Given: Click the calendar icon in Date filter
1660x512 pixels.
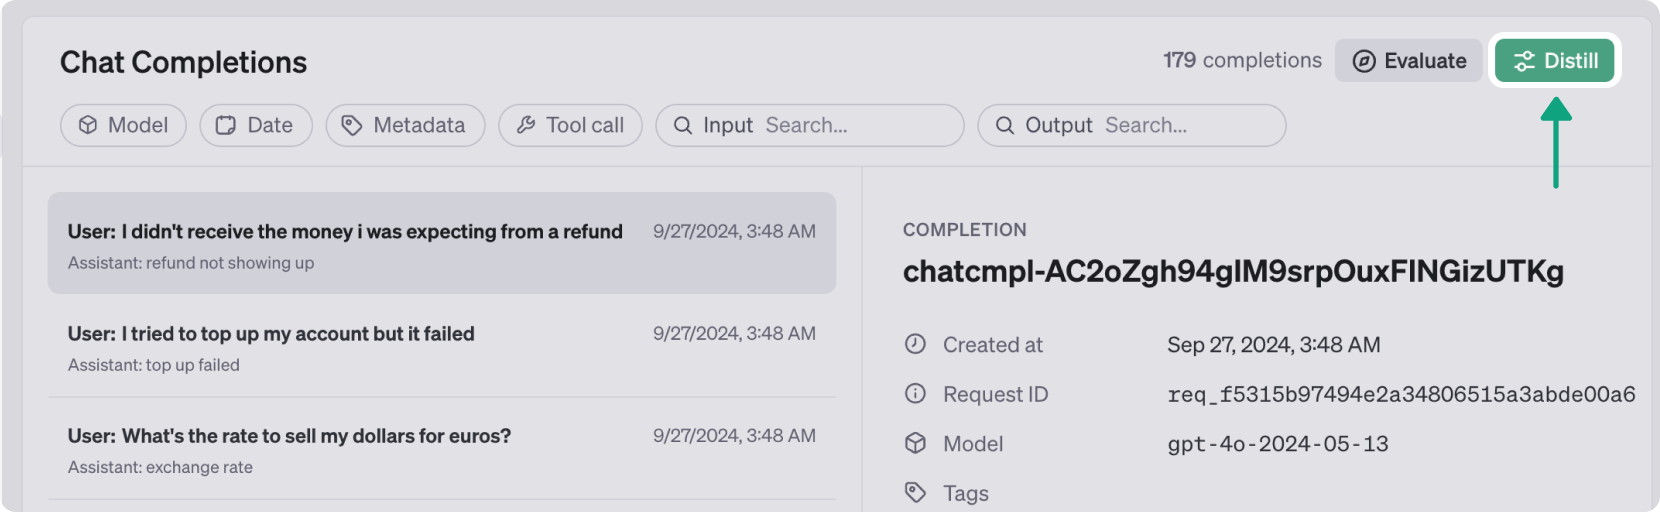Looking at the screenshot, I should pyautogui.click(x=226, y=125).
